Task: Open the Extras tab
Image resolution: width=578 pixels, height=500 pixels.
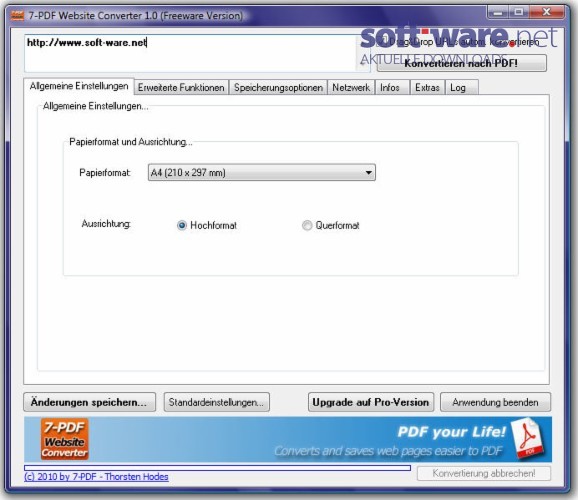Action: coord(427,87)
